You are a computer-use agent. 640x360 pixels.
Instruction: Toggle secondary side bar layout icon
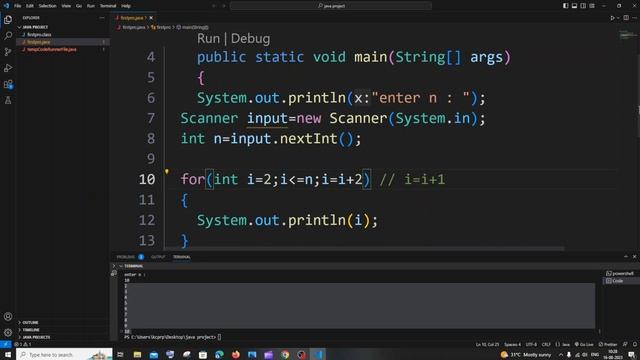click(x=583, y=6)
